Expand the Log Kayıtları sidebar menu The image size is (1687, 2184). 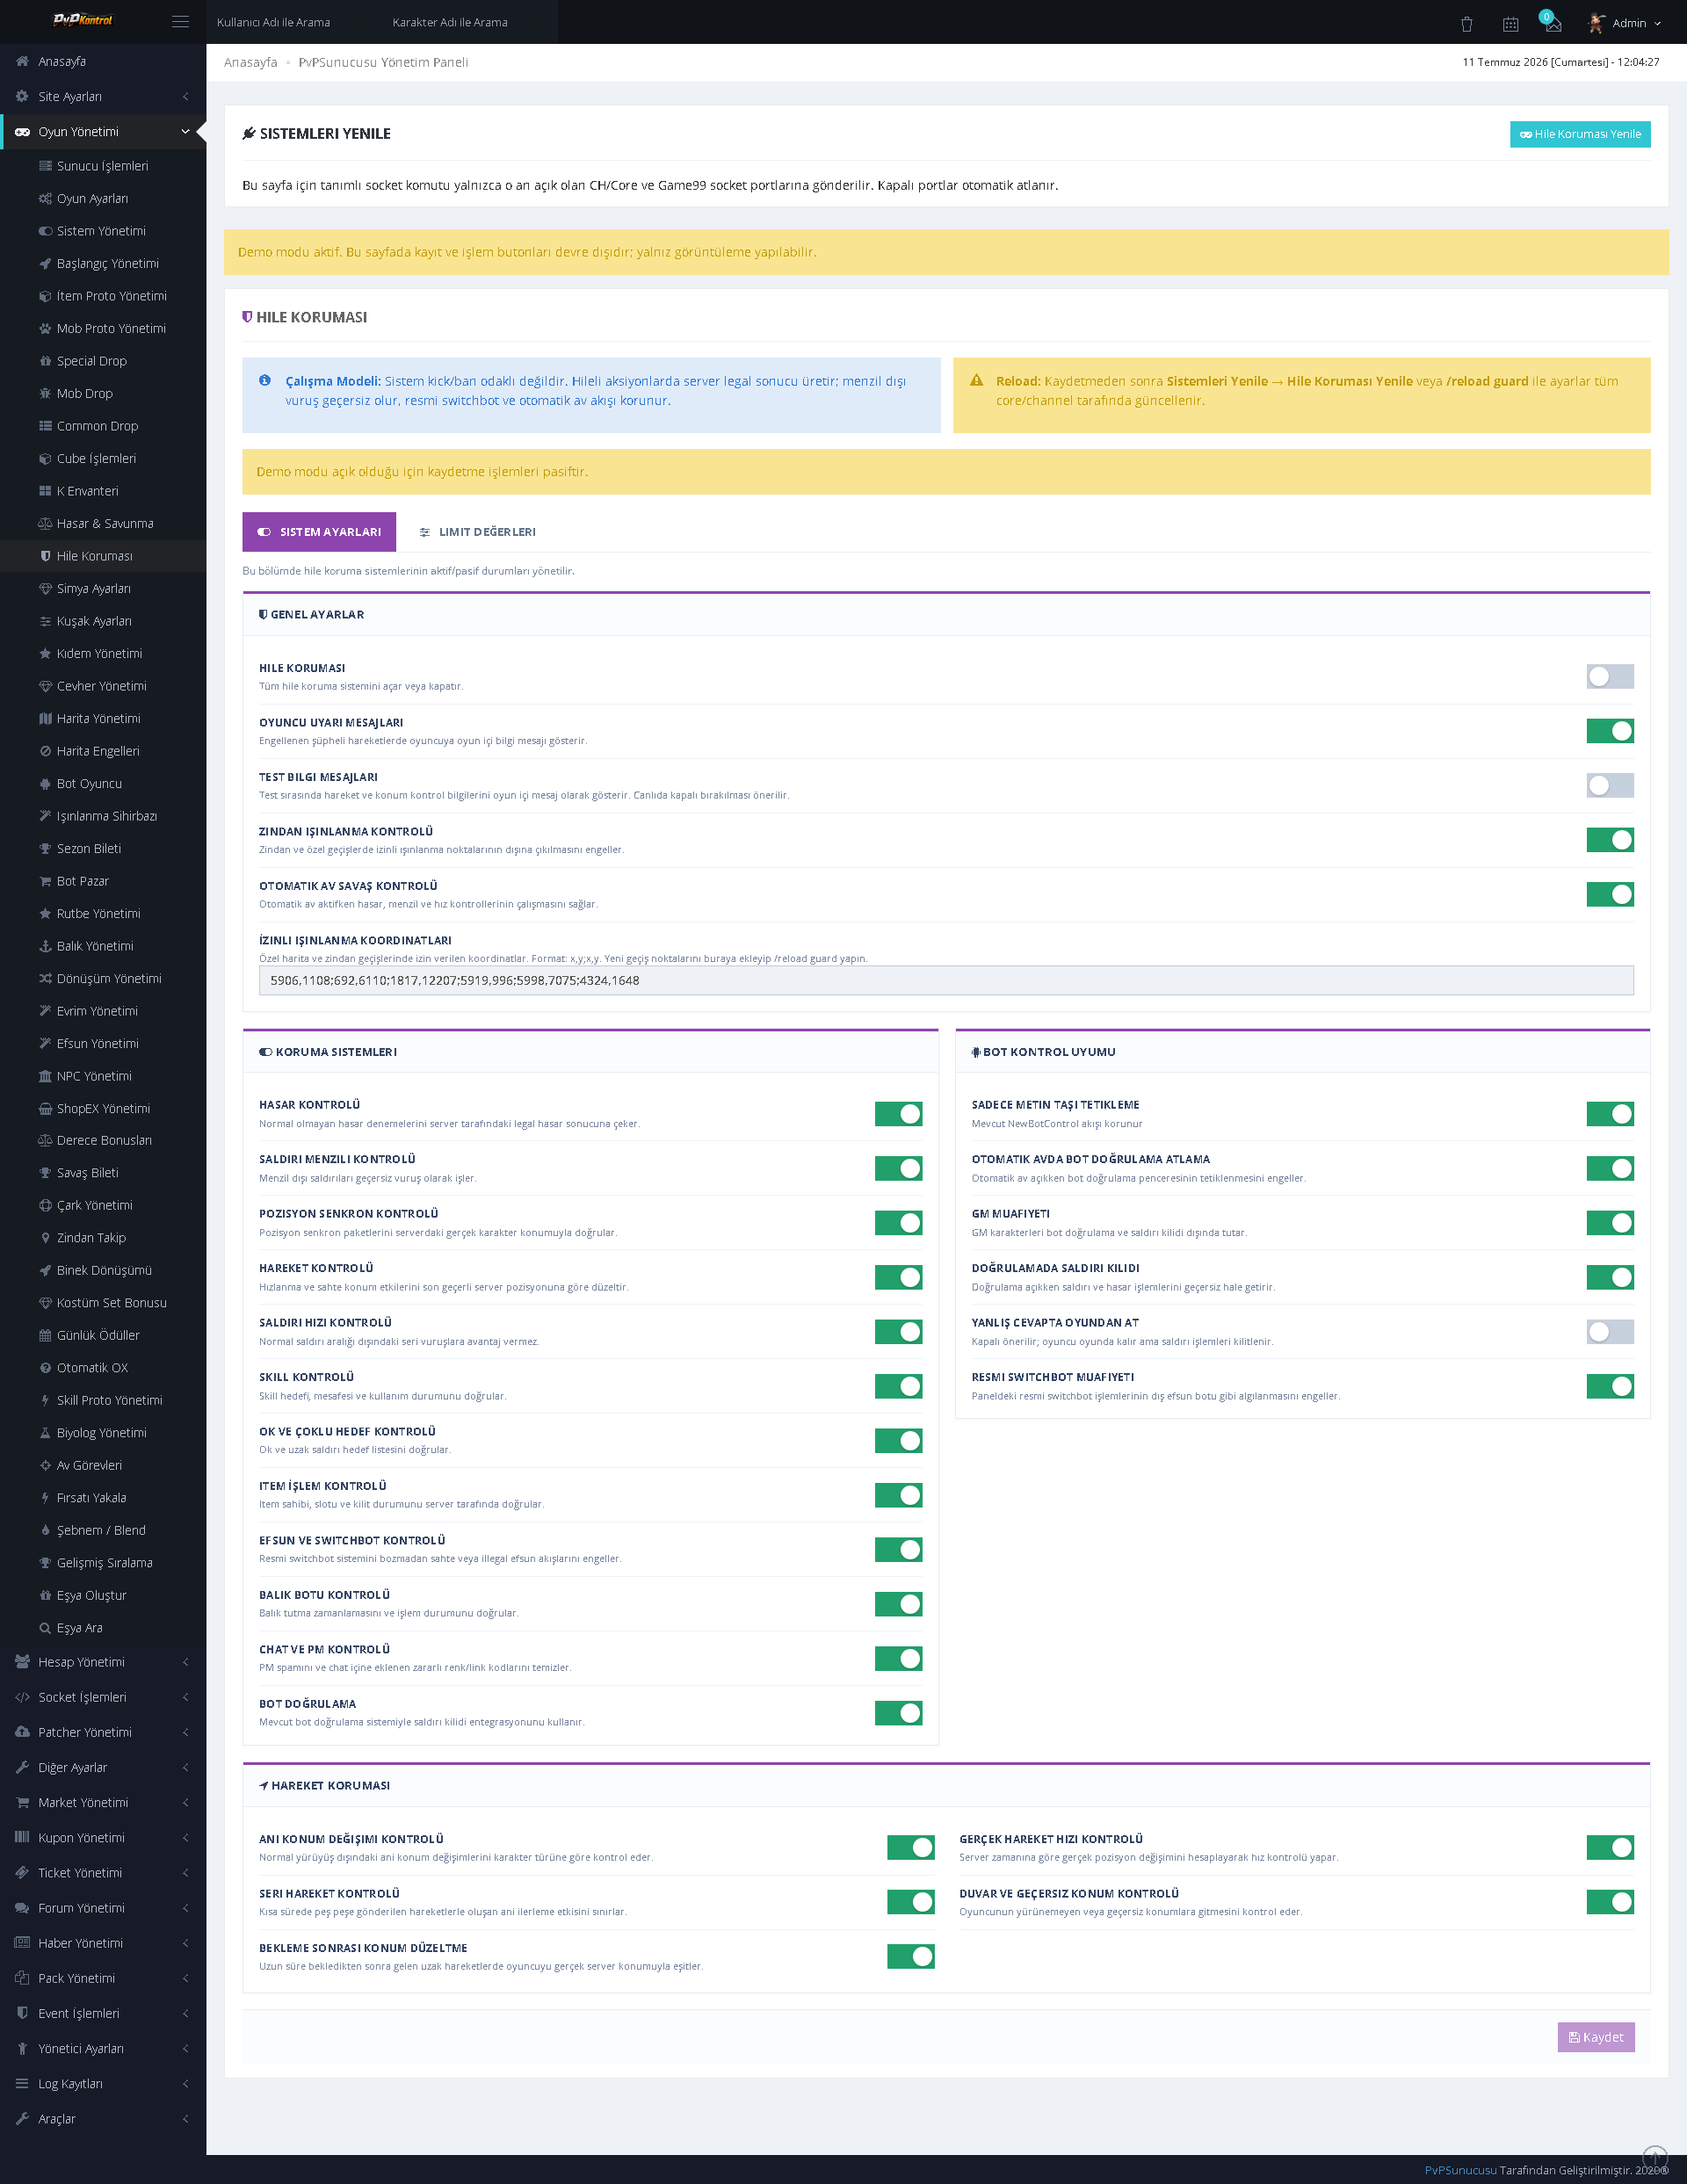(x=103, y=2084)
